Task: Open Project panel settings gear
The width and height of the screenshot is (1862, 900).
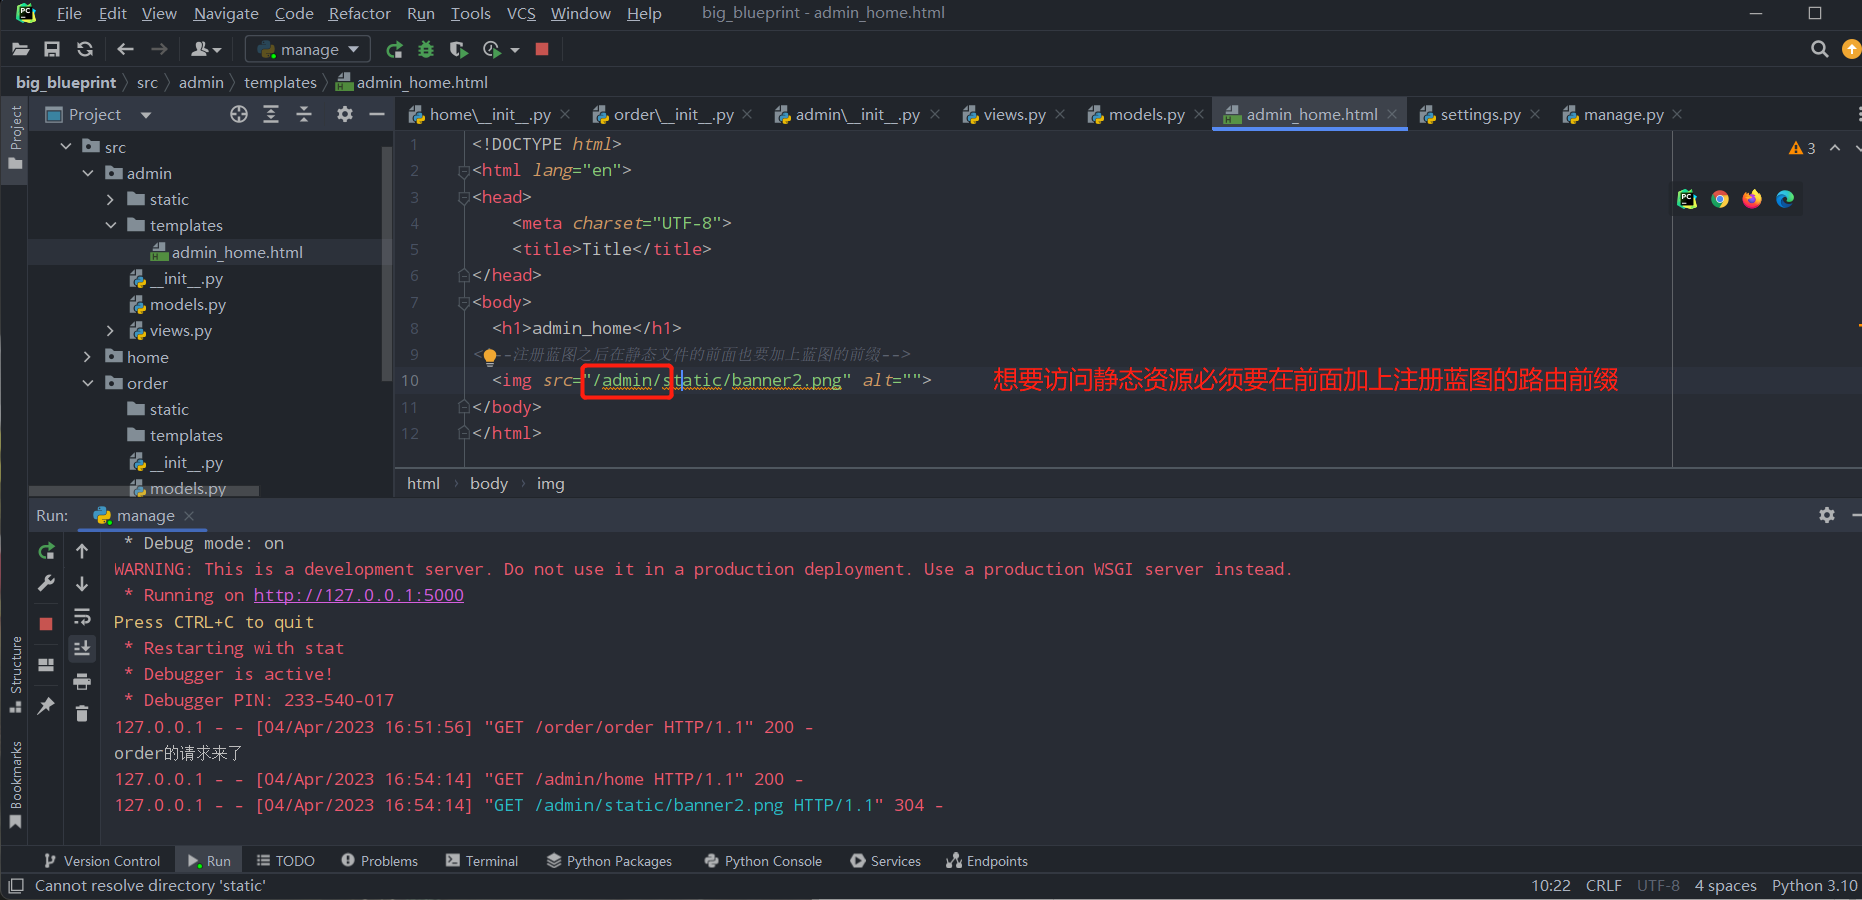Action: coord(345,115)
